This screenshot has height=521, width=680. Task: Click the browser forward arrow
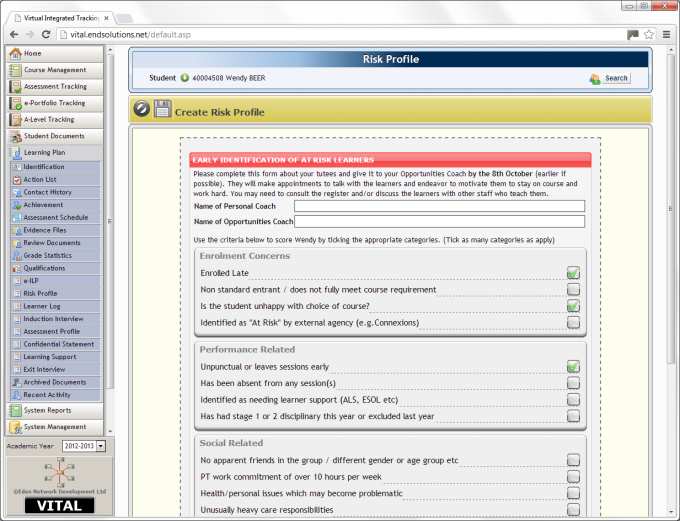click(29, 35)
